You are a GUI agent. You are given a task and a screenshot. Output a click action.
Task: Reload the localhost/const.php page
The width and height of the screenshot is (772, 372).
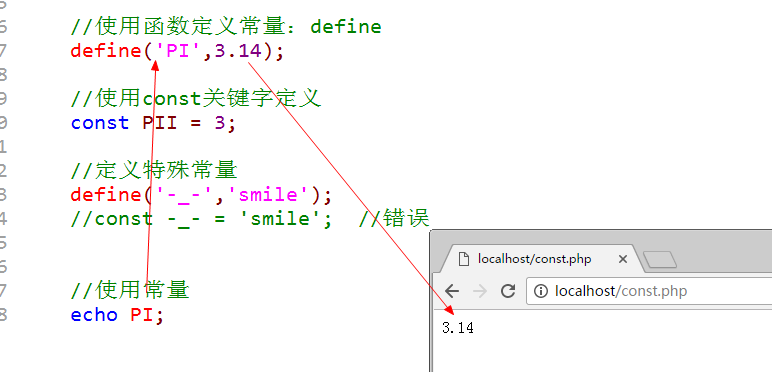click(508, 291)
